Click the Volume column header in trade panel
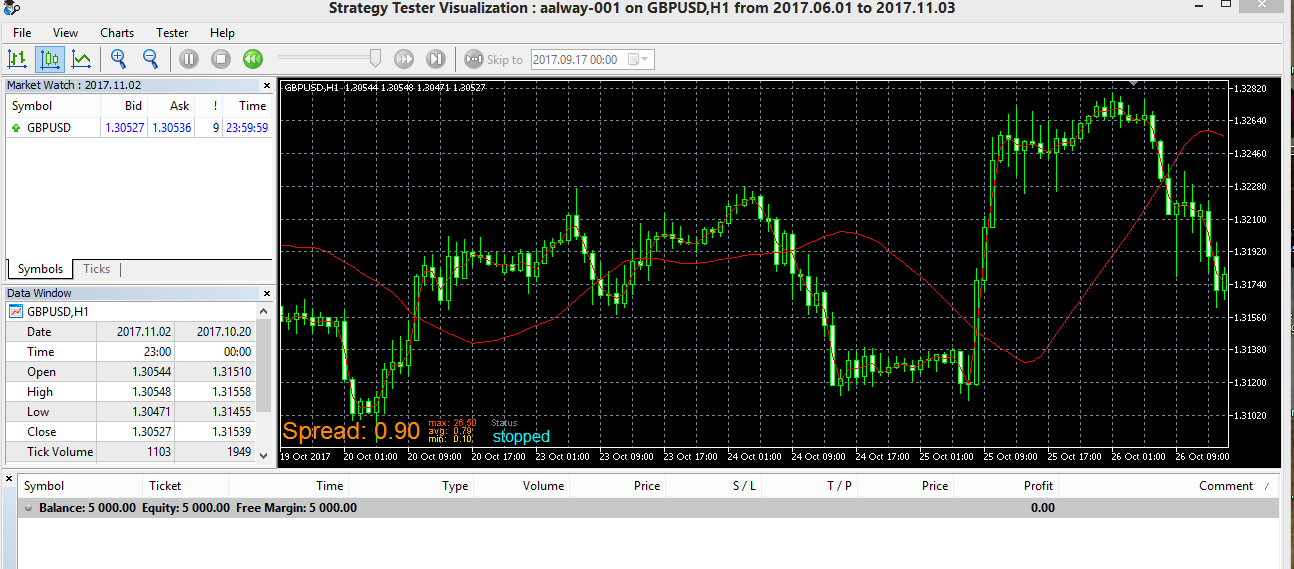This screenshot has width=1294, height=569. click(543, 486)
